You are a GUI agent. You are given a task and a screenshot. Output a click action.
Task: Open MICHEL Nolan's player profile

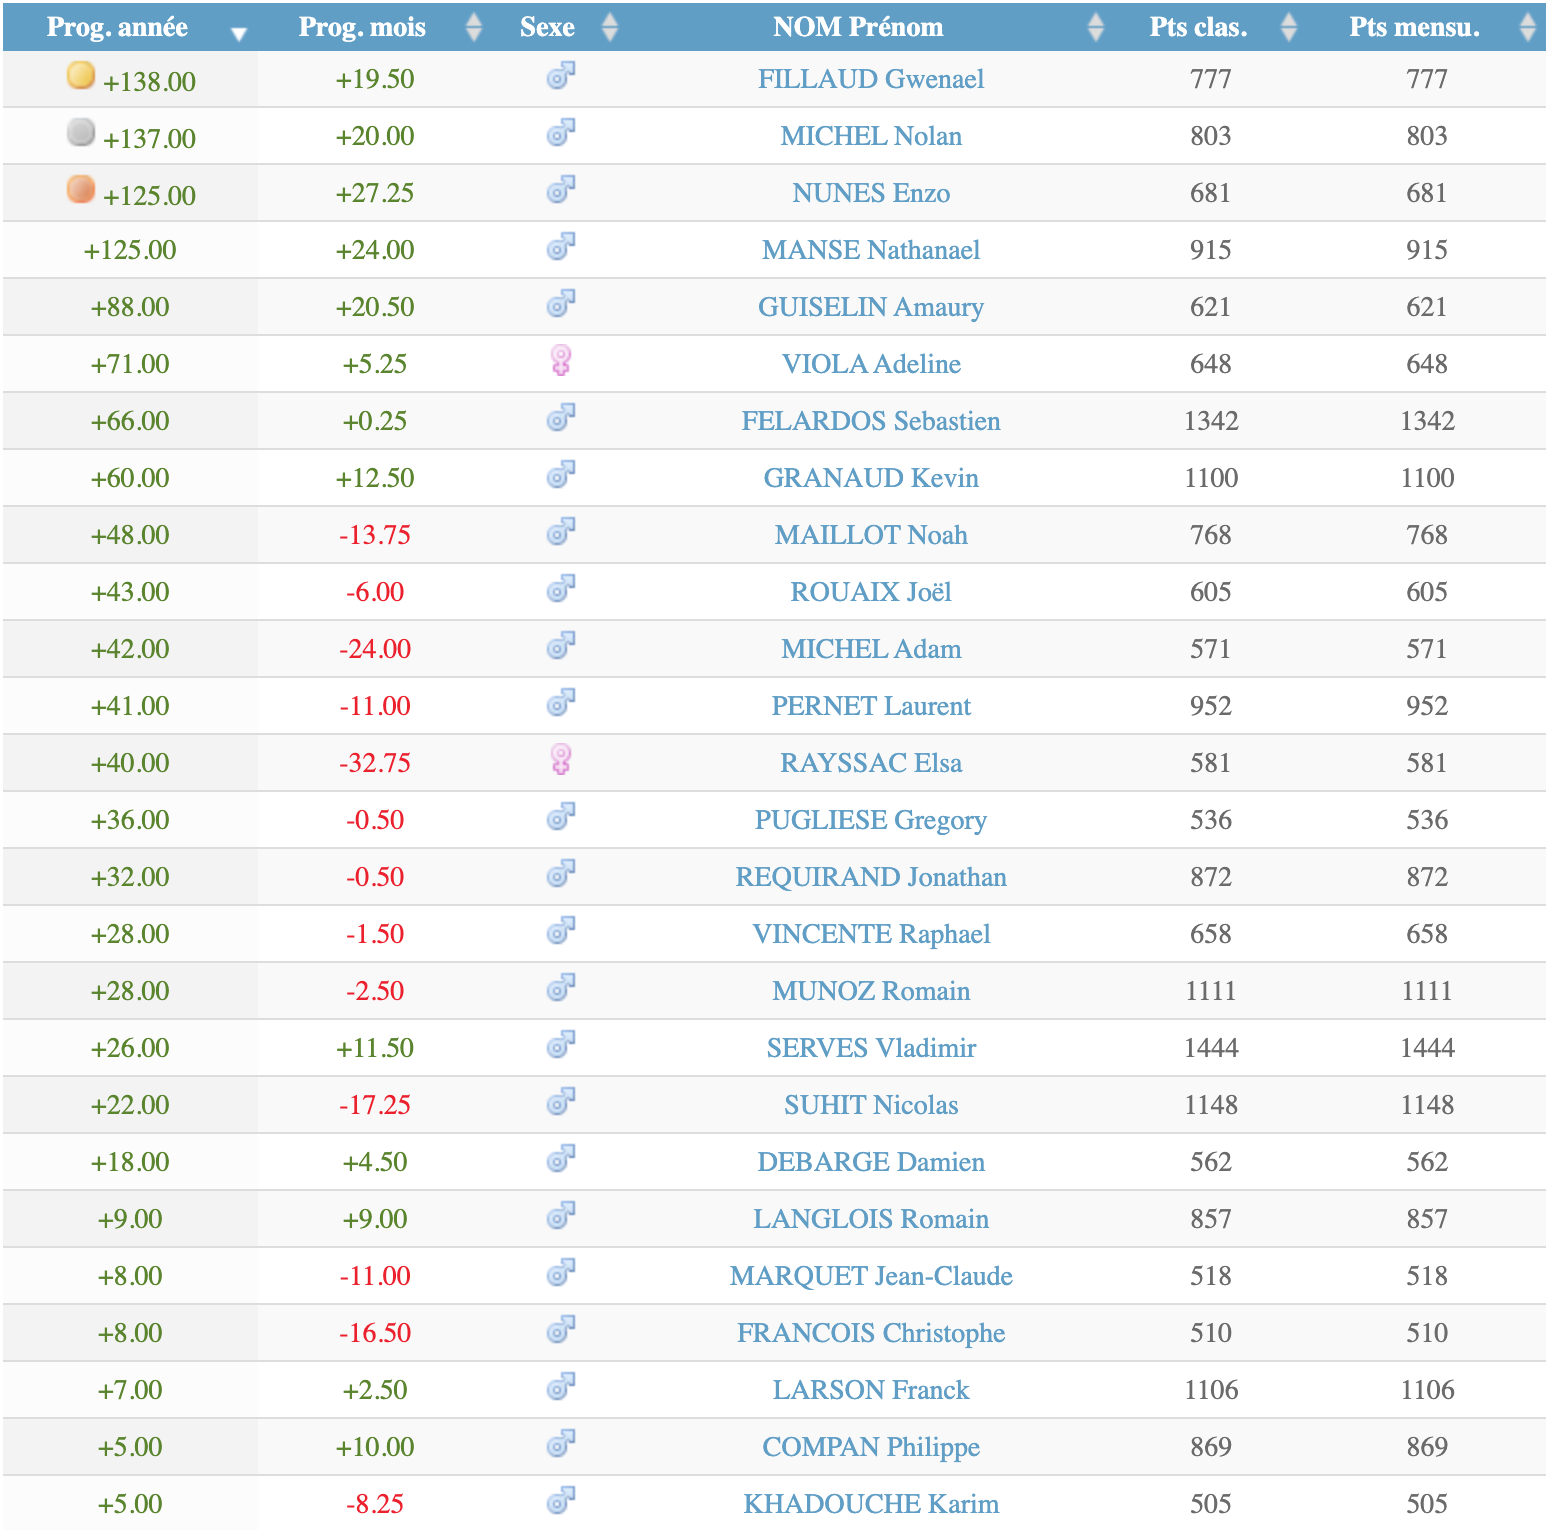[x=870, y=137]
